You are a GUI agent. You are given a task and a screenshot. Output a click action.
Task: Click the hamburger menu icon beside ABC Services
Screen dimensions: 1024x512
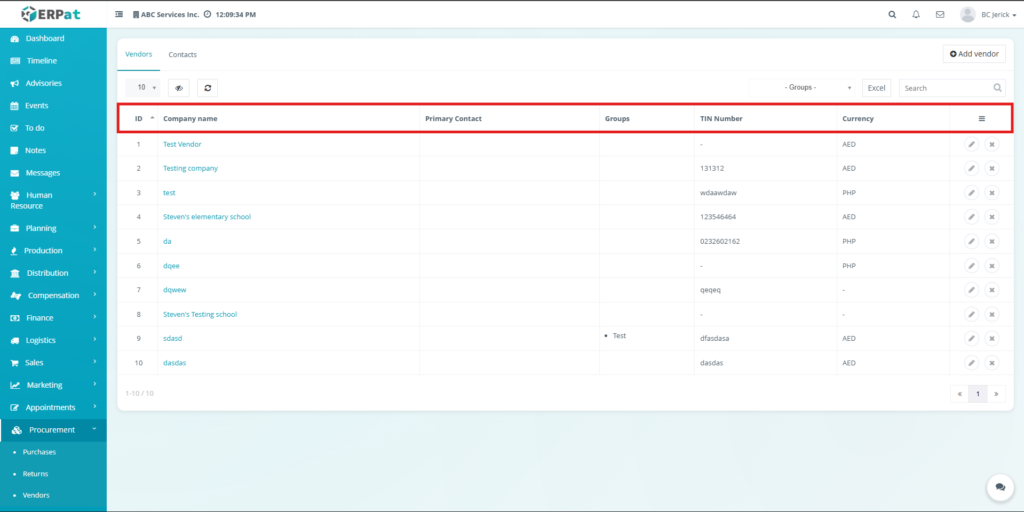click(120, 15)
